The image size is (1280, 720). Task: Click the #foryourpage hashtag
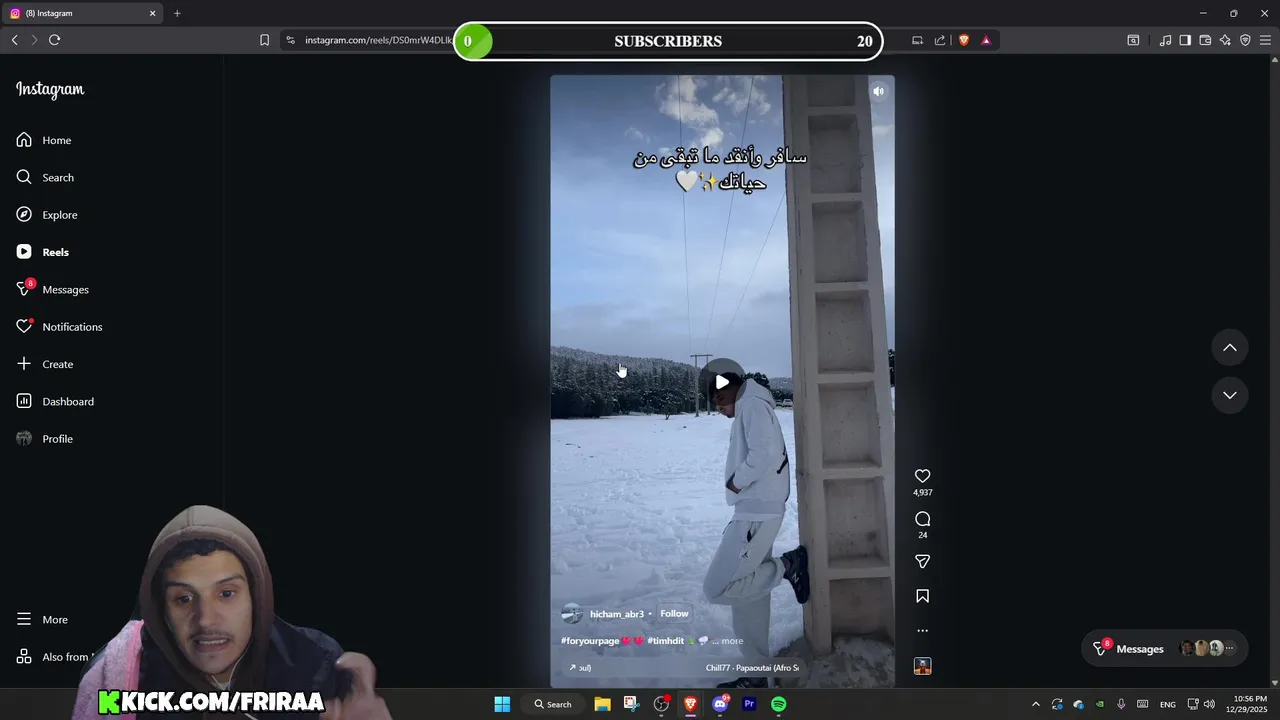coord(590,641)
